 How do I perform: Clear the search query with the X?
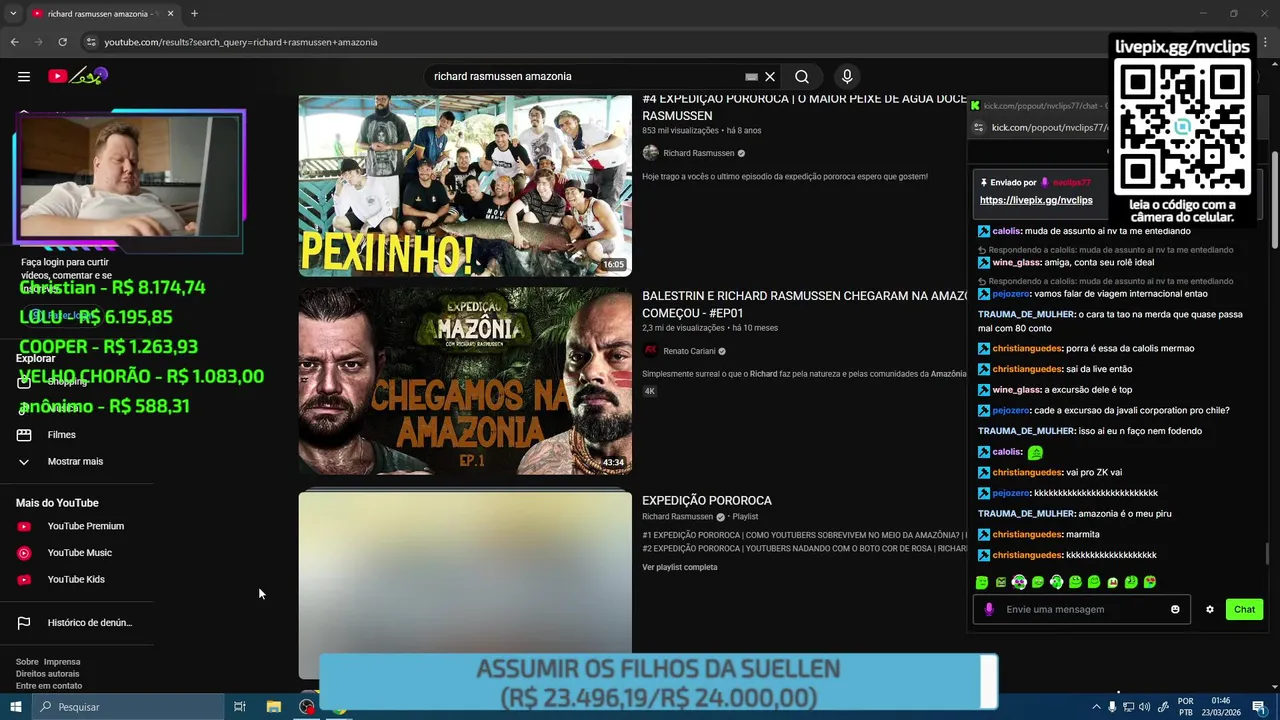click(x=770, y=77)
